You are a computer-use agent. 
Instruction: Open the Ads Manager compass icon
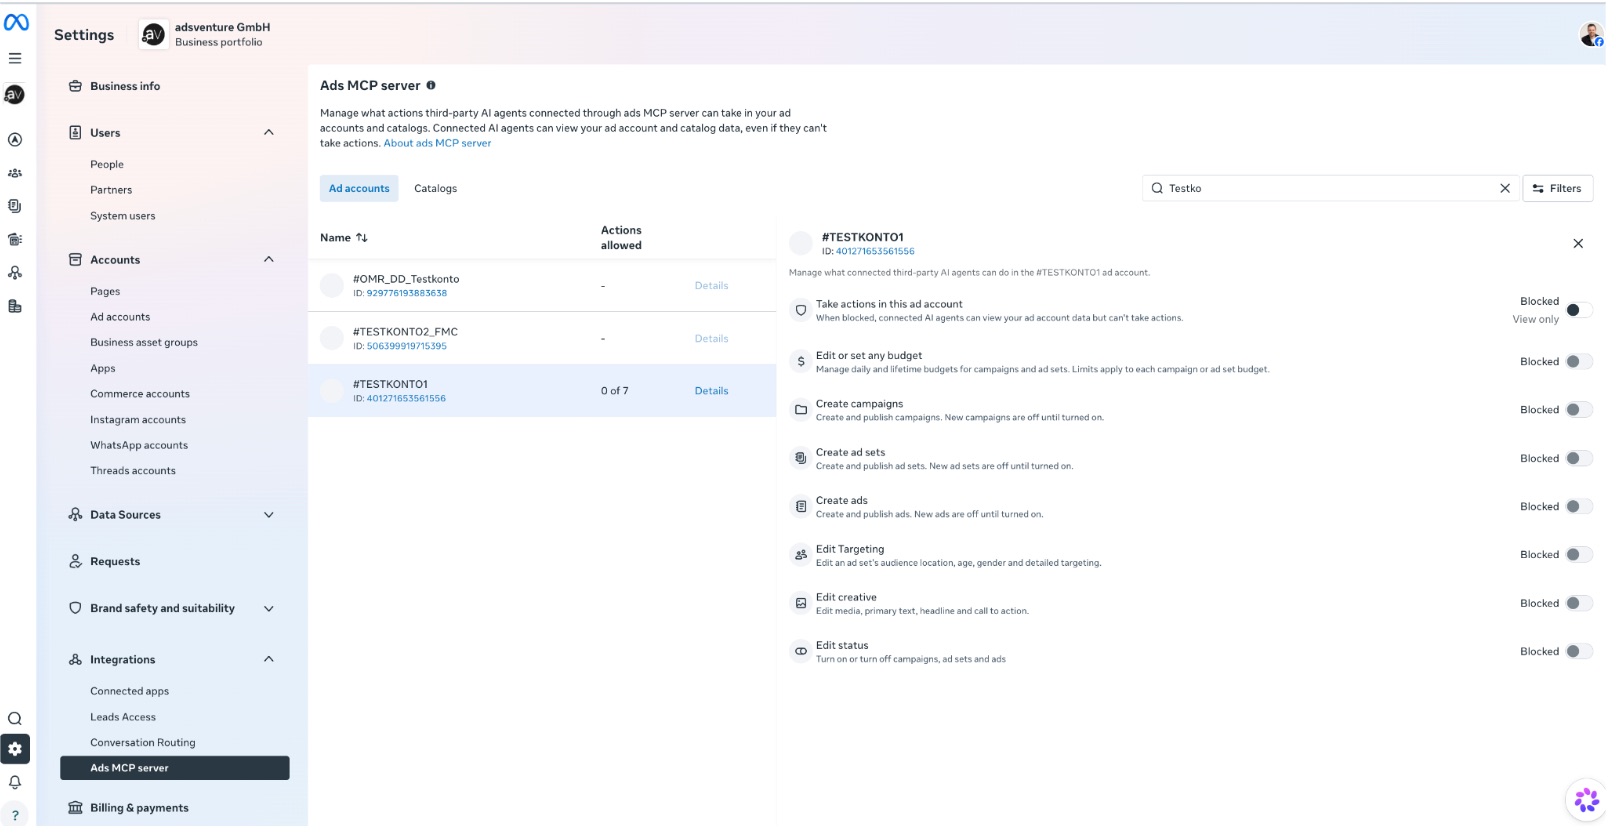tap(15, 140)
